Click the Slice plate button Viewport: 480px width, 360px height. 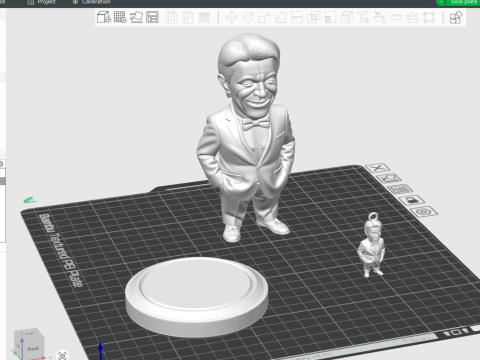coord(463,2)
